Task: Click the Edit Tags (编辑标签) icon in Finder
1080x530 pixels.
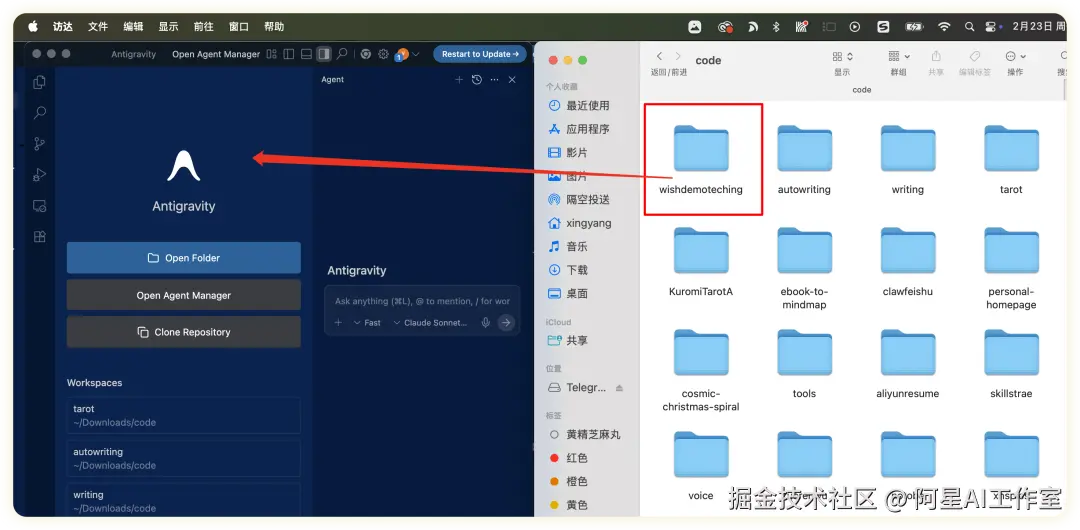Action: pos(975,57)
